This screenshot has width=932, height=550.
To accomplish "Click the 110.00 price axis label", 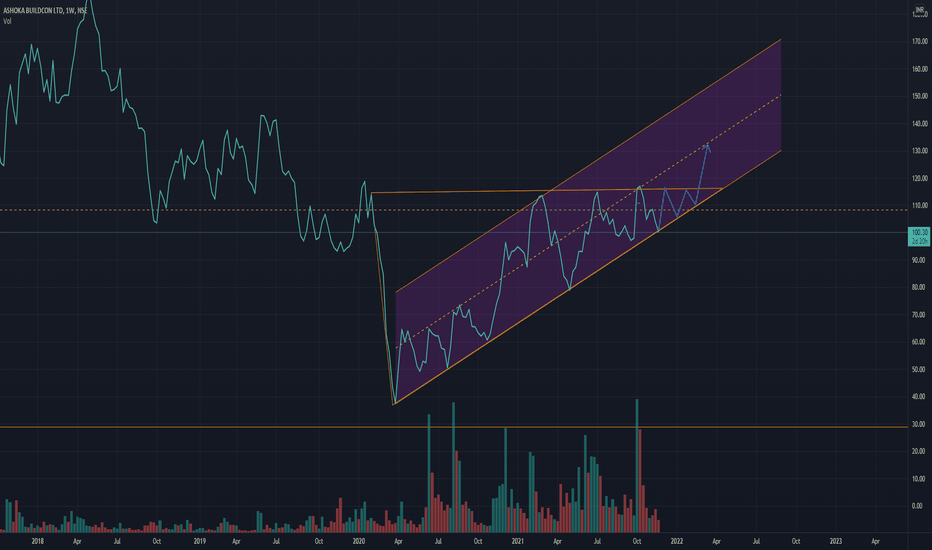I will click(x=920, y=206).
